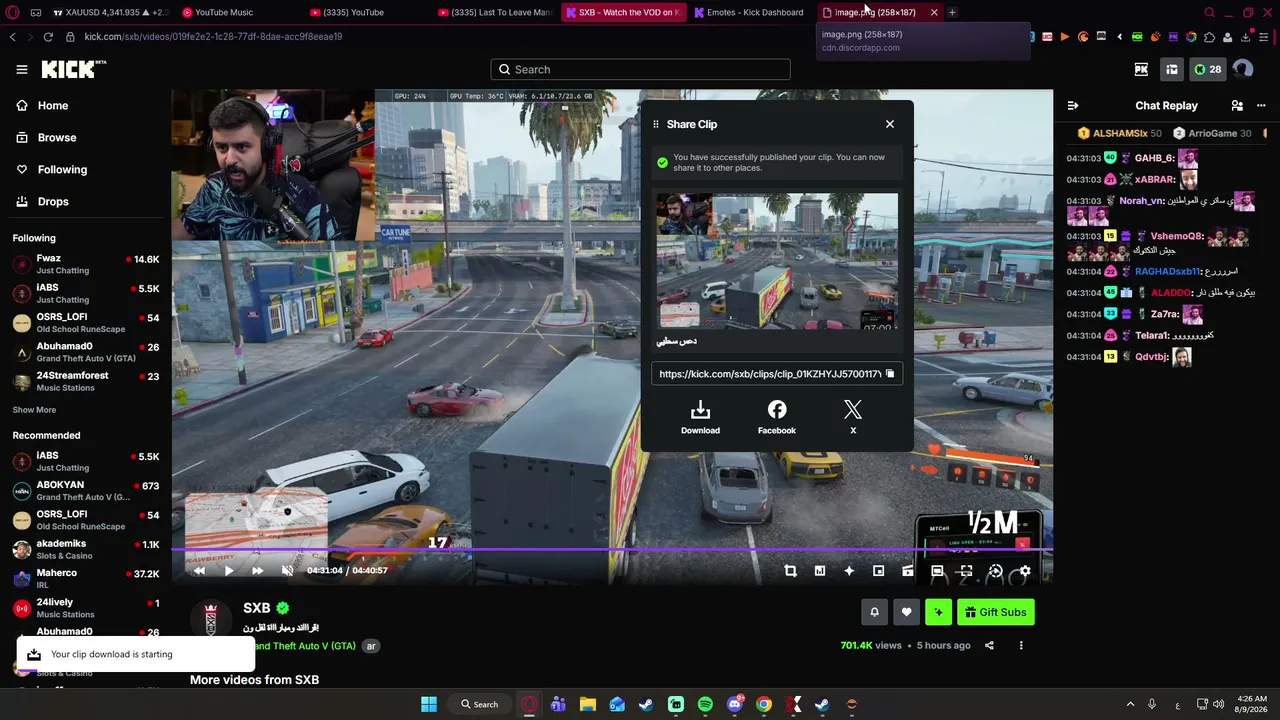
Task: Switch to Emotes - Kick Dashboard tab
Action: tap(748, 12)
